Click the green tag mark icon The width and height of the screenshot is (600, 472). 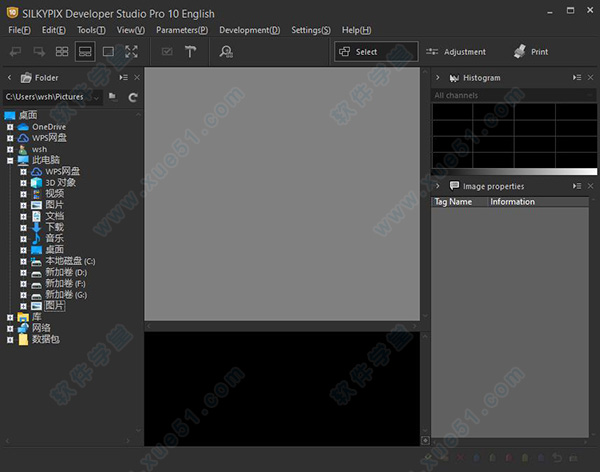[x=492, y=457]
